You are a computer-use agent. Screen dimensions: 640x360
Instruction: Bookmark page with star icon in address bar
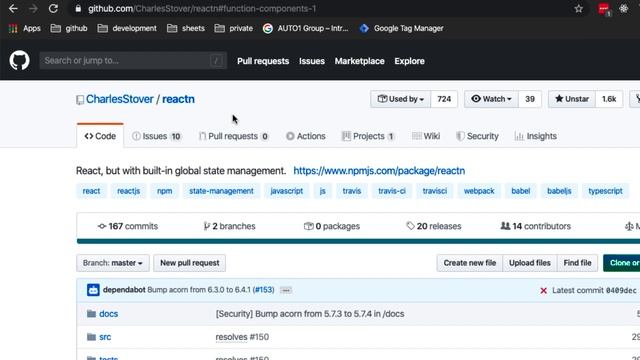click(578, 9)
